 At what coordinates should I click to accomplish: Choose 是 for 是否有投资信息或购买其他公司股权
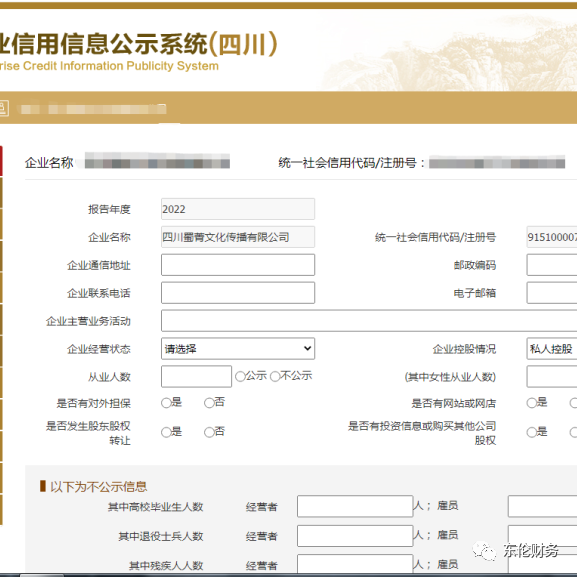click(531, 432)
